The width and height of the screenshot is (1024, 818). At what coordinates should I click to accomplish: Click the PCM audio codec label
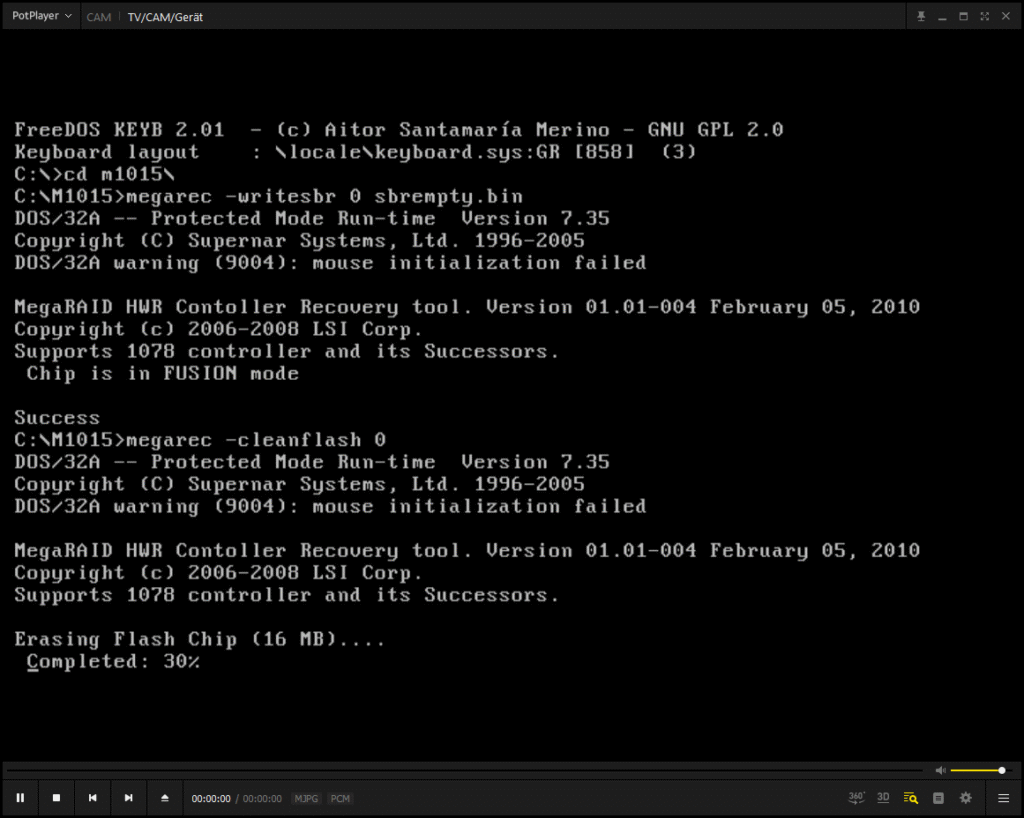point(340,799)
